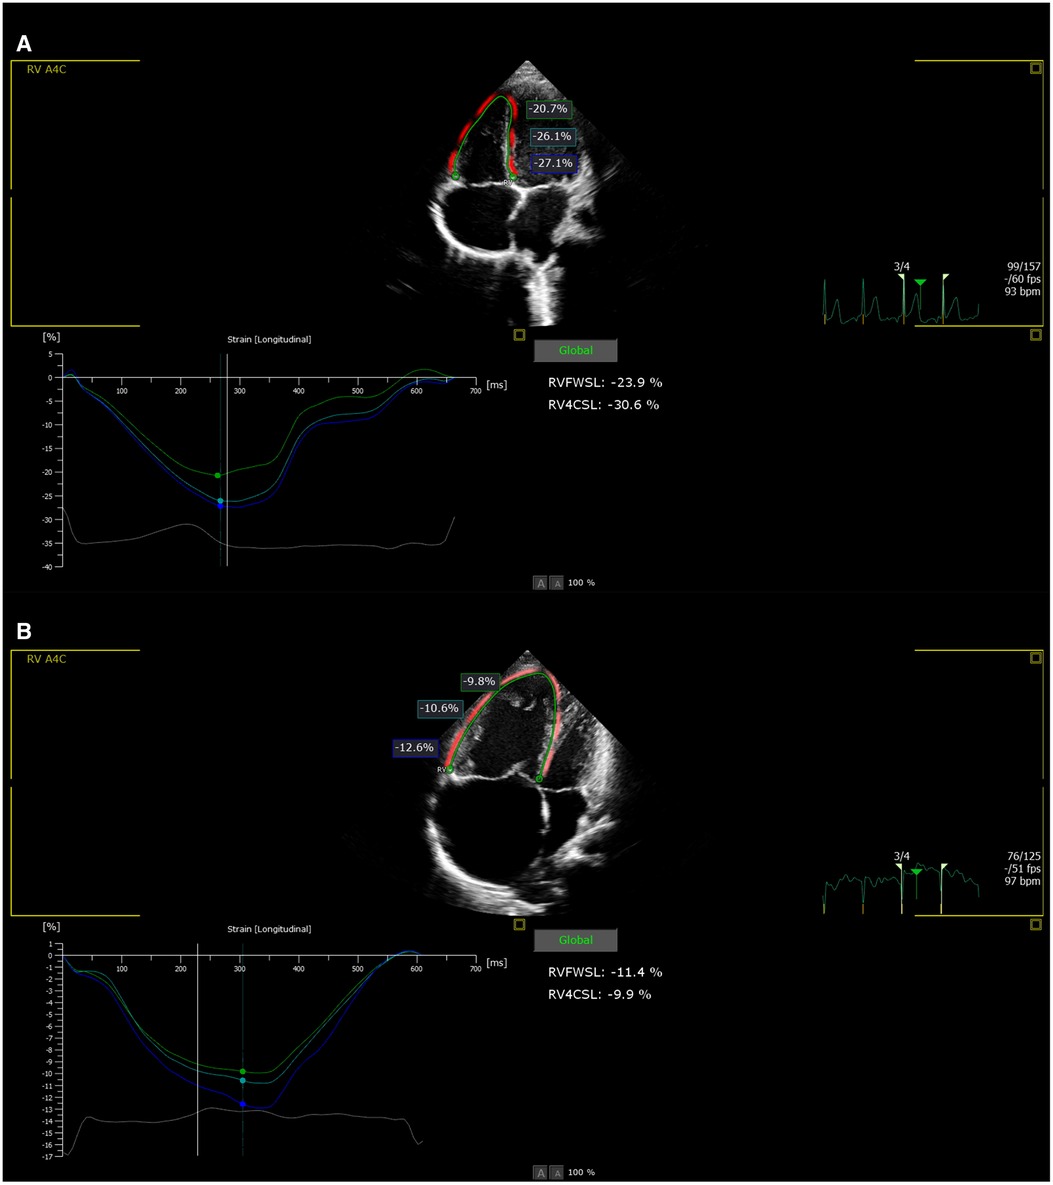Click the larger 'A' font icon in panel B
Viewport: 1053px width, 1185px height.
[x=540, y=1173]
